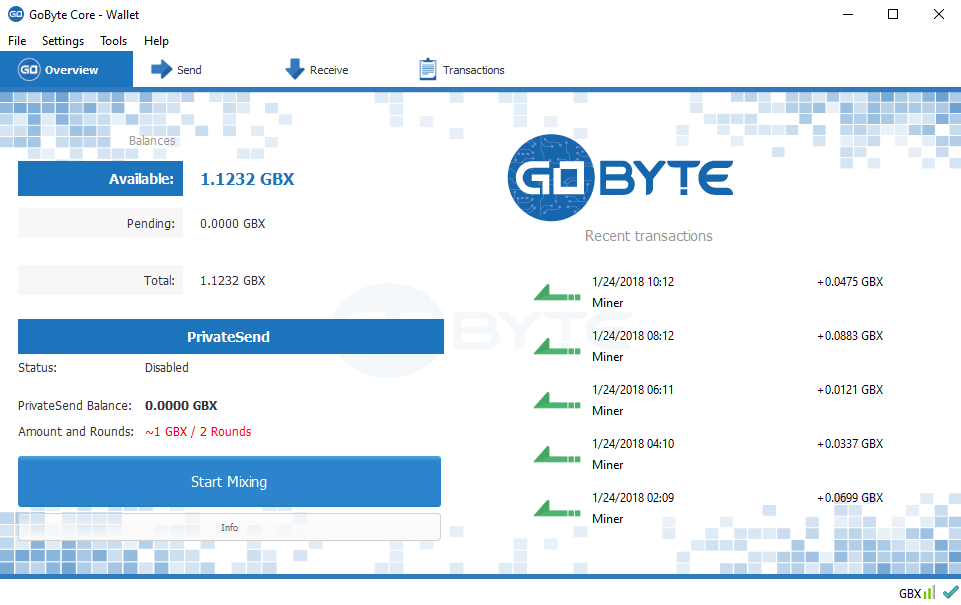Click the Start Mixing button
Screen dimensions: 961x605
[229, 481]
